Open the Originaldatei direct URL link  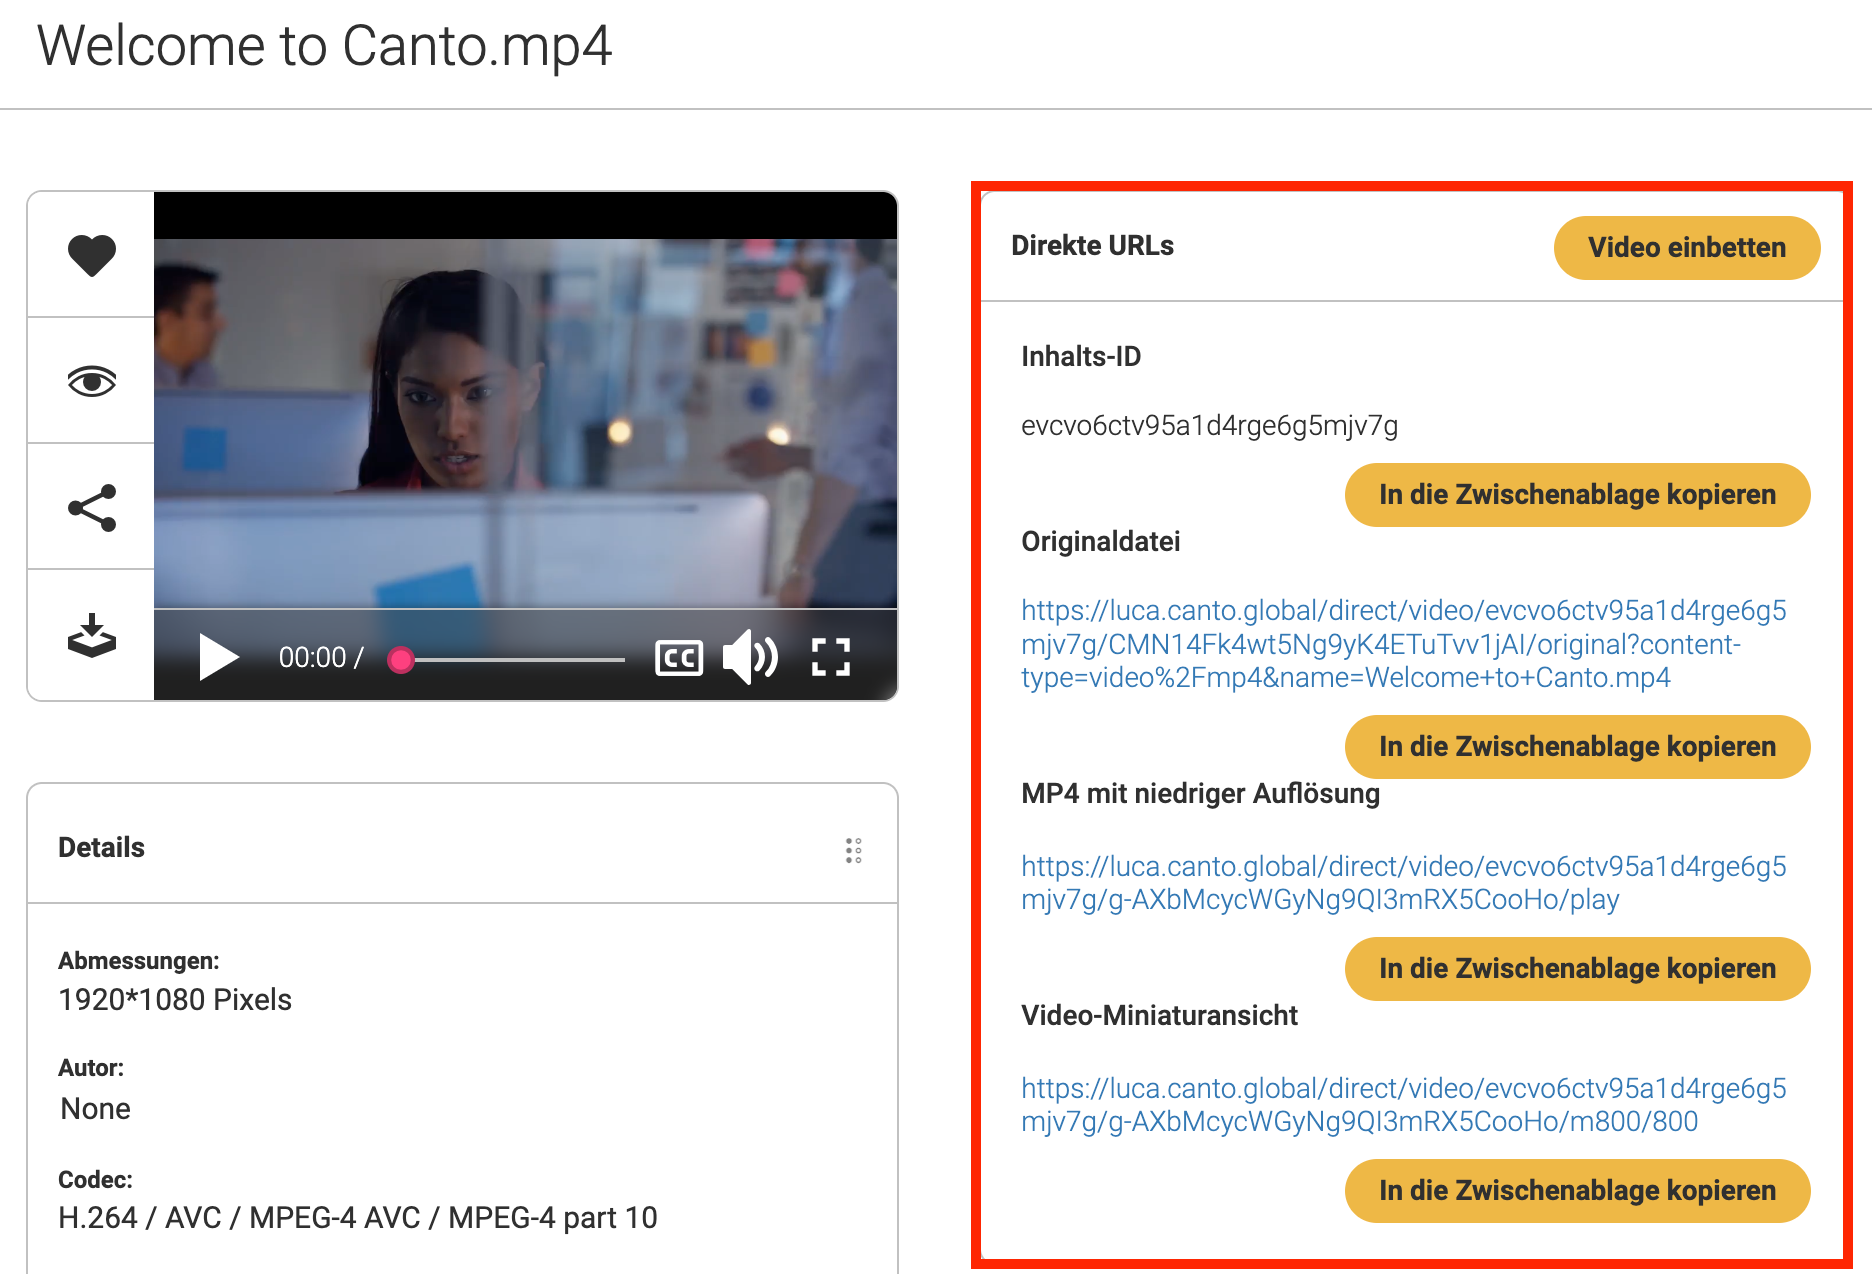click(1403, 644)
